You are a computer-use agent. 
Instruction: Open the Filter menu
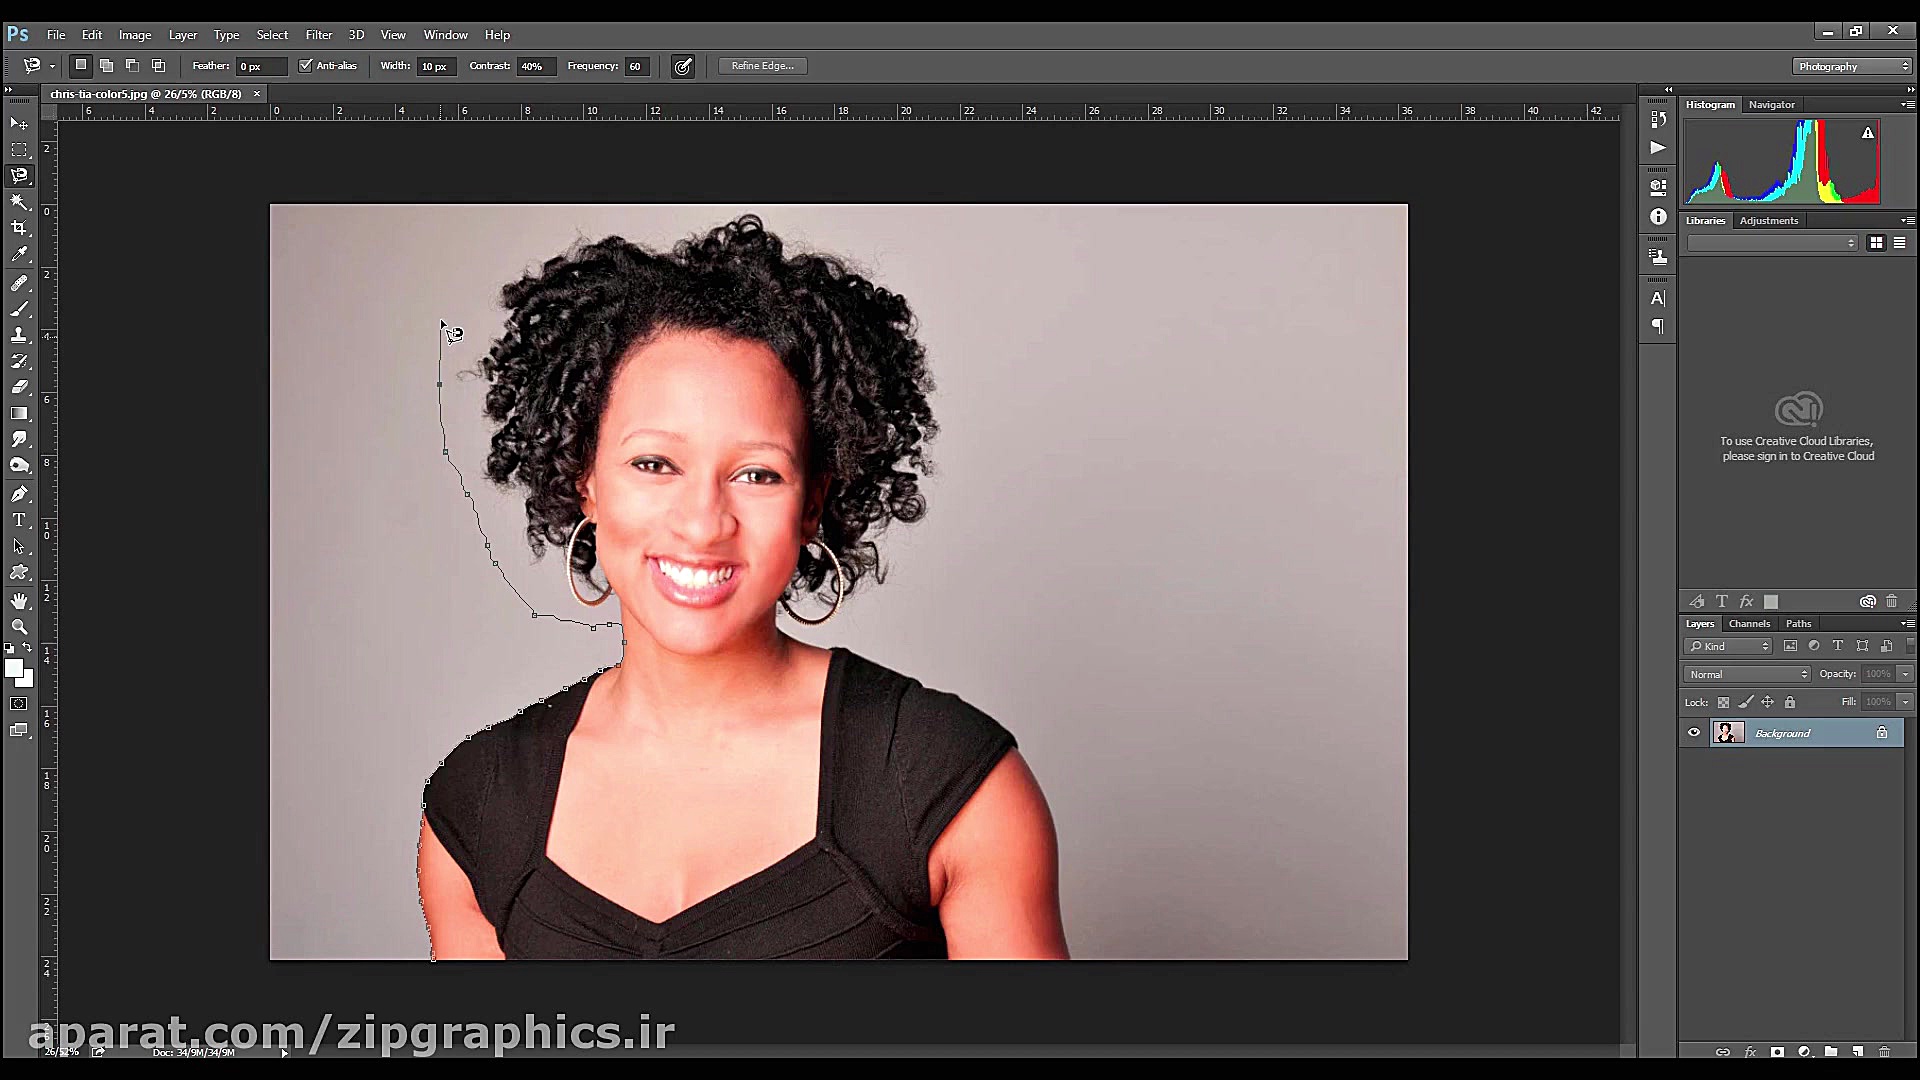tap(318, 35)
